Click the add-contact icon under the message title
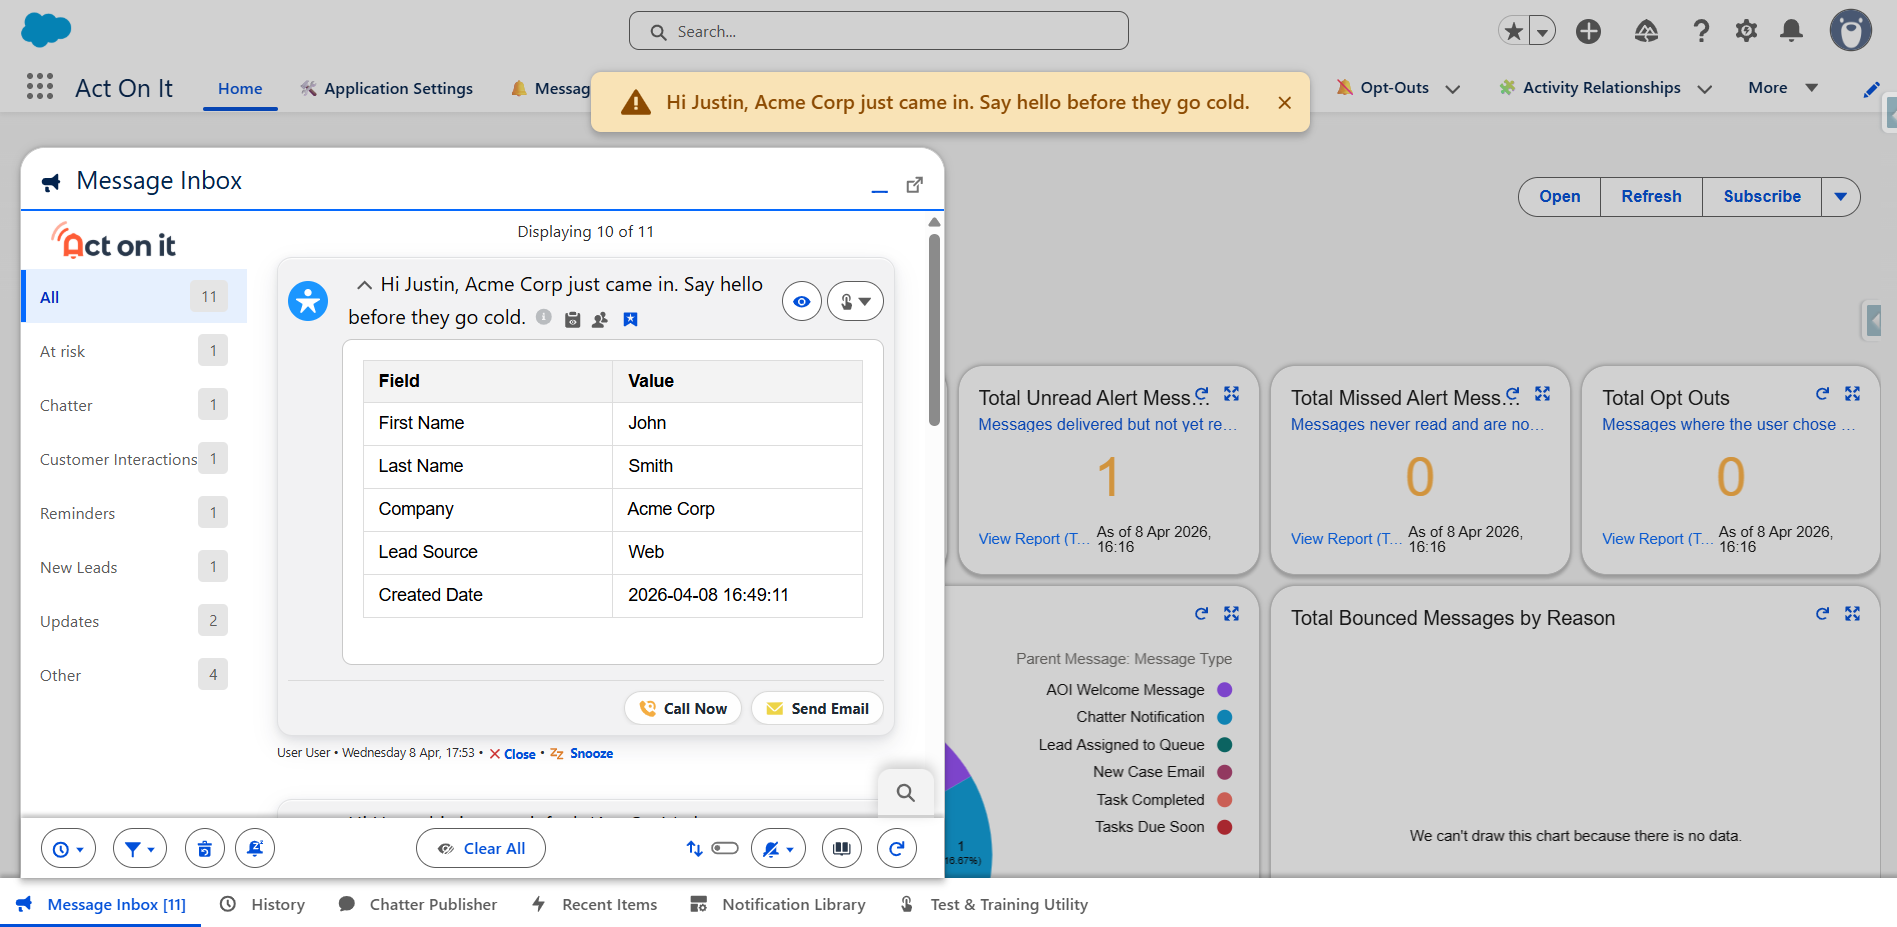Viewport: 1897px width, 927px height. pos(600,318)
